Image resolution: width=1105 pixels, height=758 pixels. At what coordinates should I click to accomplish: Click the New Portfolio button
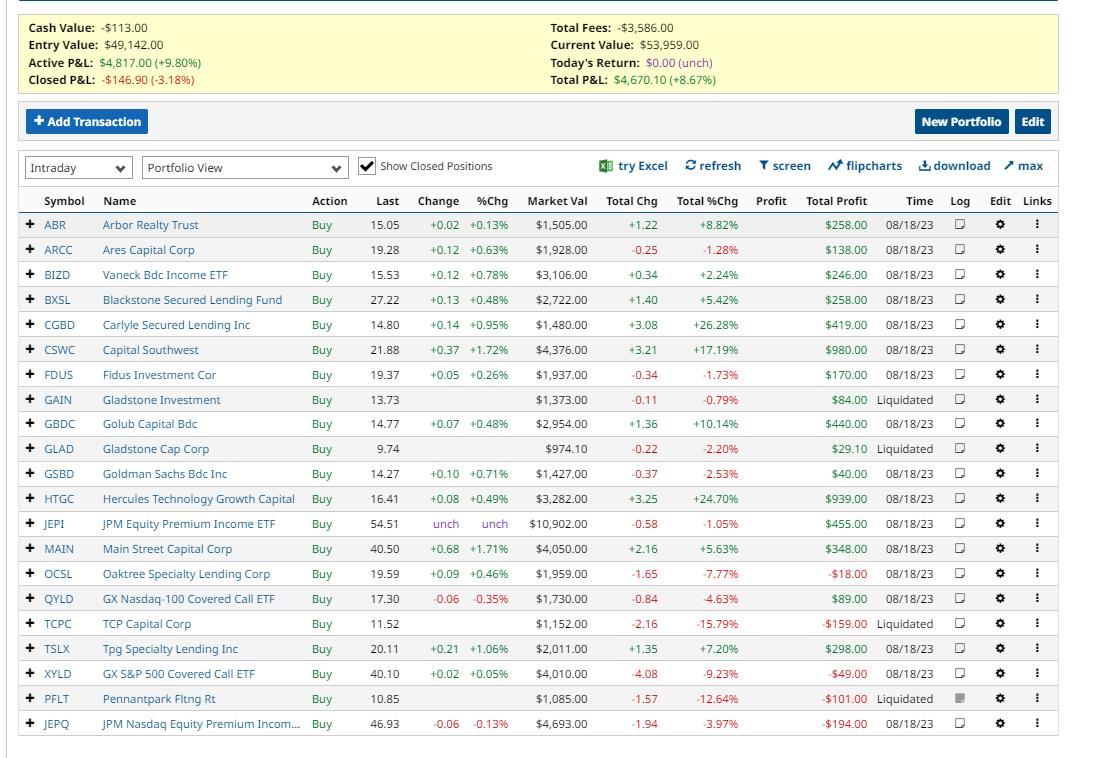coord(961,121)
